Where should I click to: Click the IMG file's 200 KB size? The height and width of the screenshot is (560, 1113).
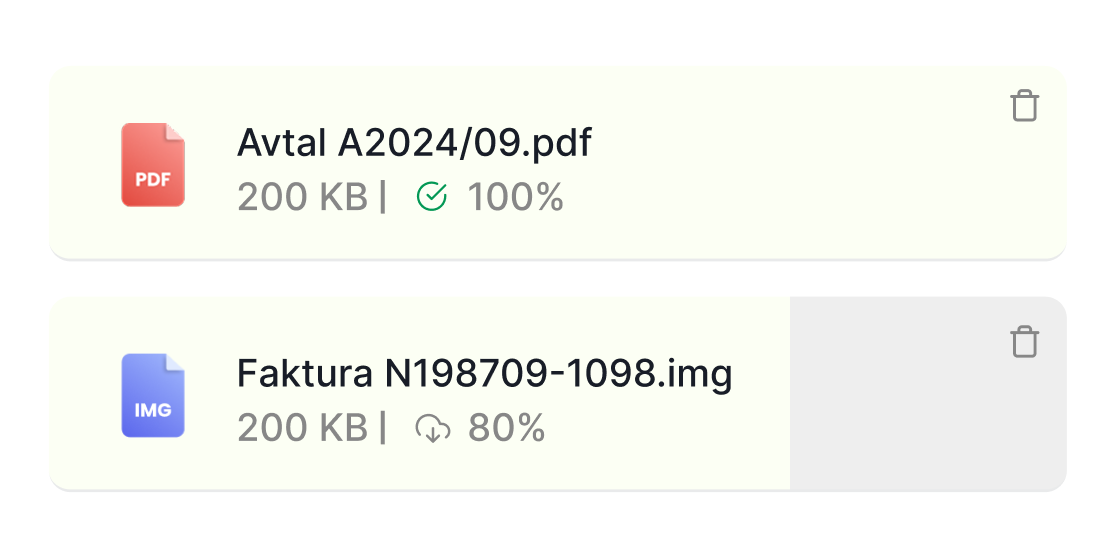[x=302, y=429]
